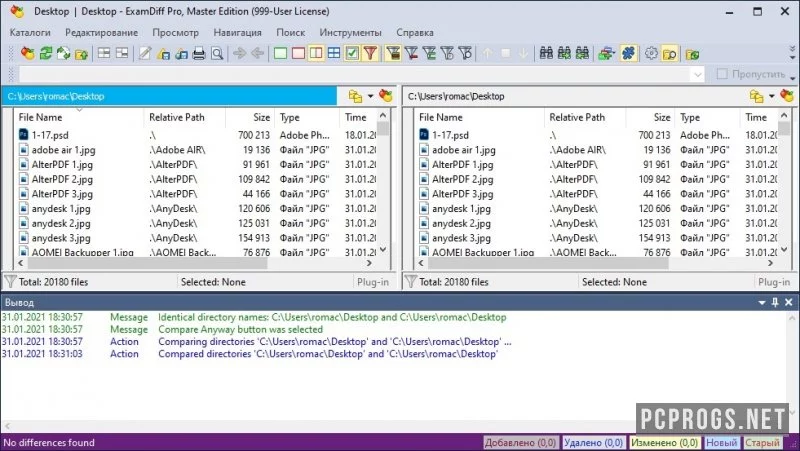Expand the filter bar overflow arrow
Image resolution: width=800 pixels, height=451 pixels.
[x=793, y=78]
